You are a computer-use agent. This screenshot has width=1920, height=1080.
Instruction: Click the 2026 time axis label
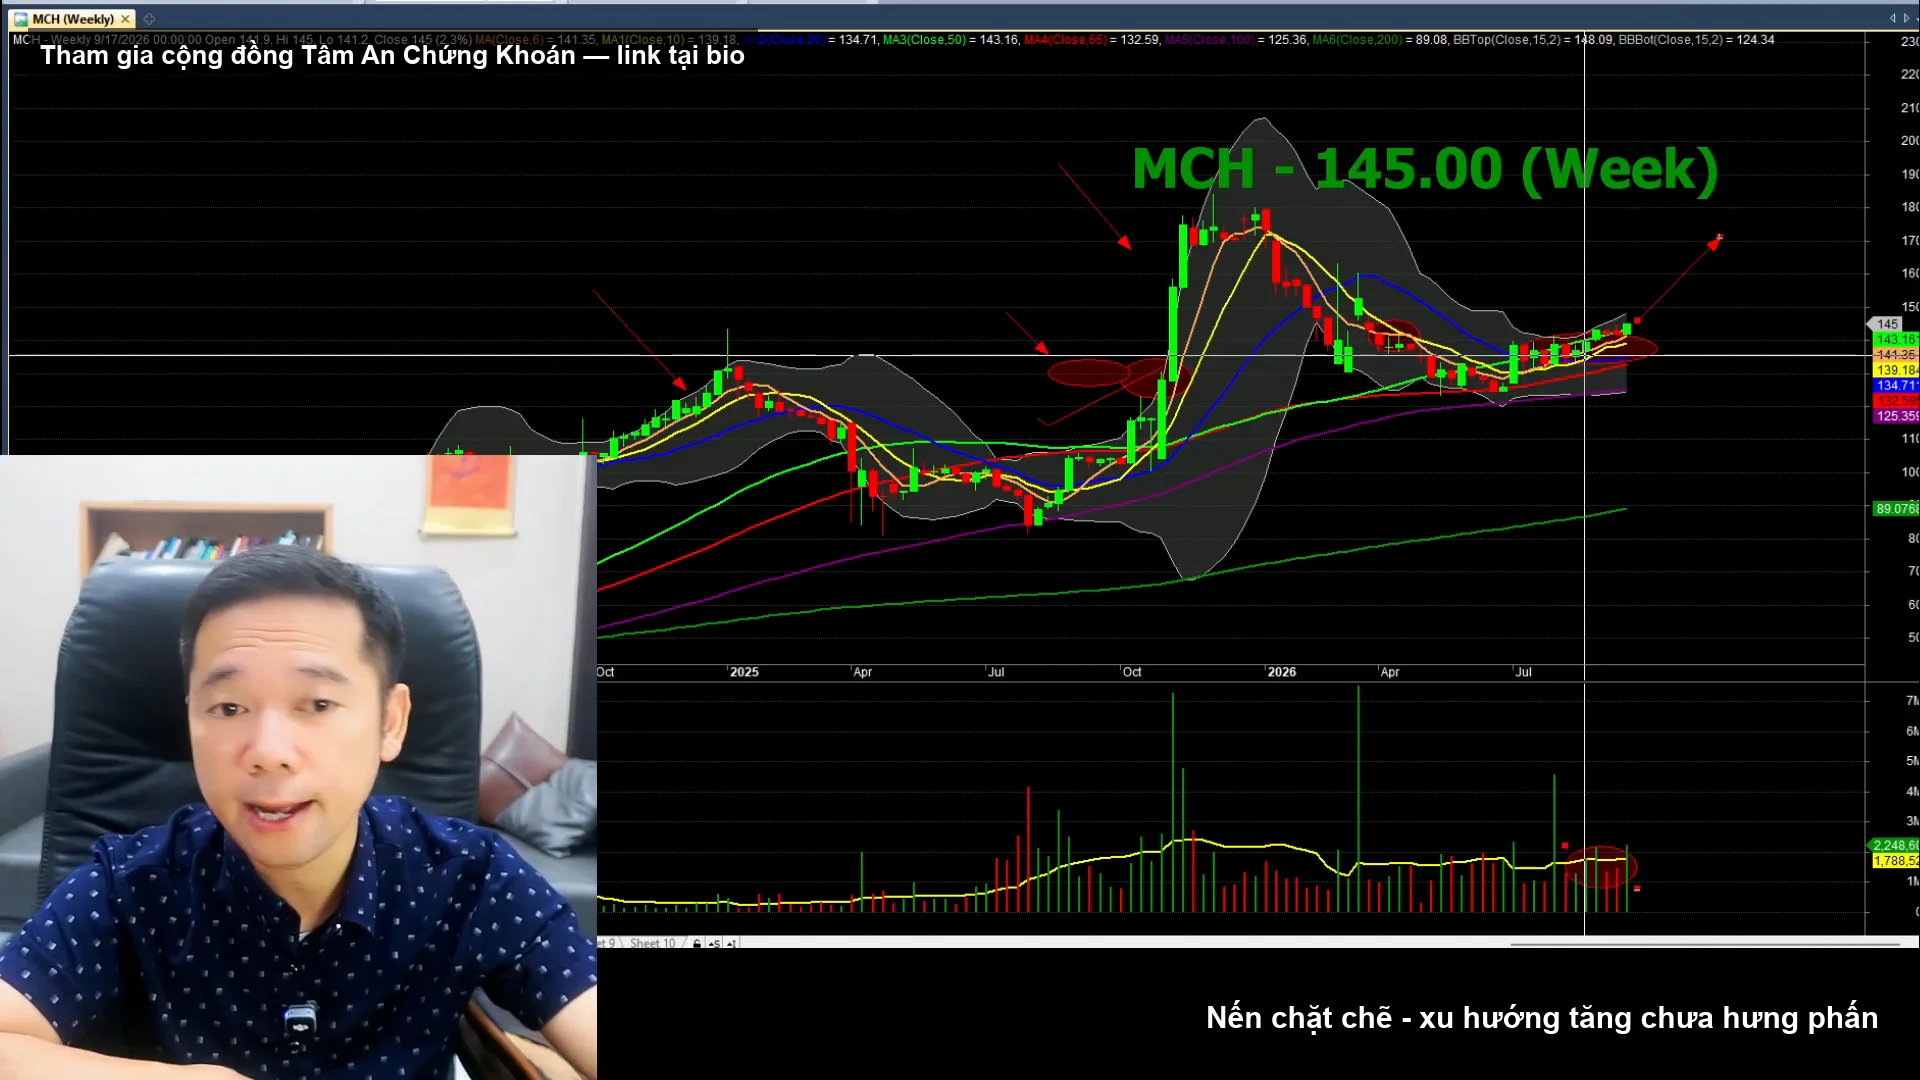click(1281, 672)
